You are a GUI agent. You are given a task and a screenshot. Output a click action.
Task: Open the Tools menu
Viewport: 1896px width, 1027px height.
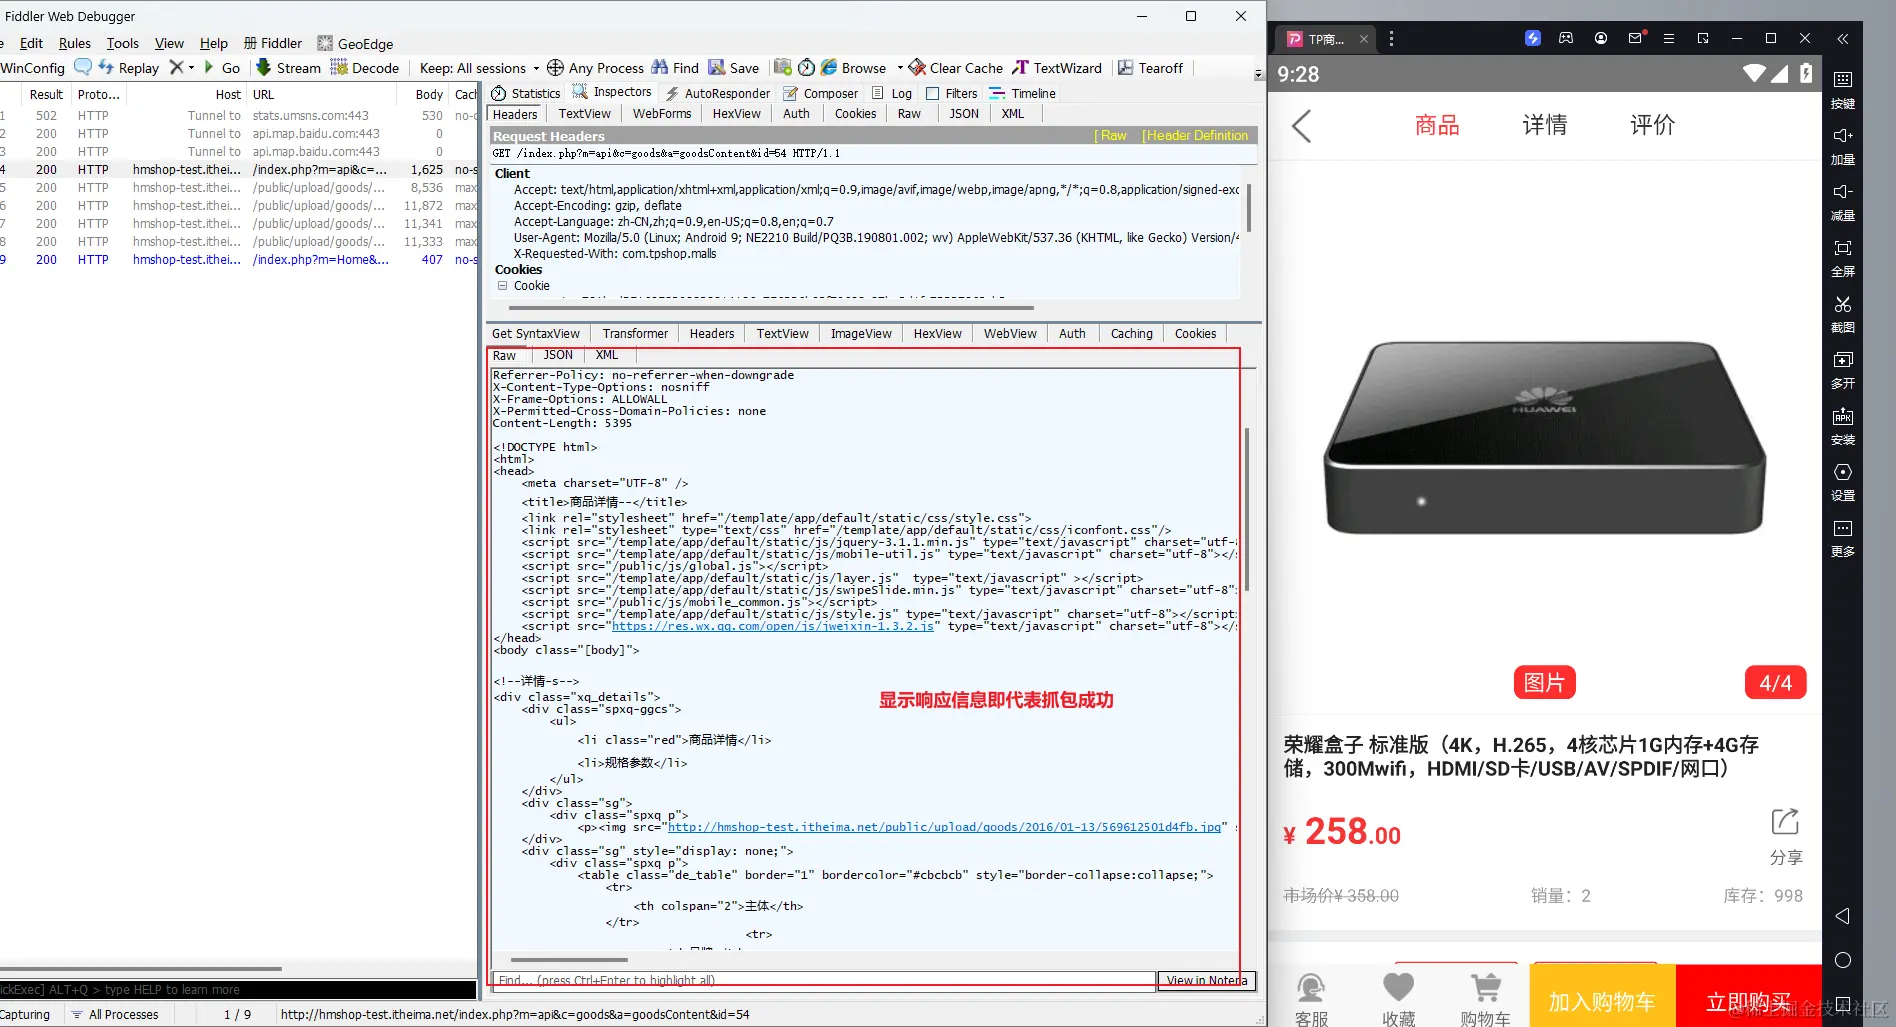(123, 43)
